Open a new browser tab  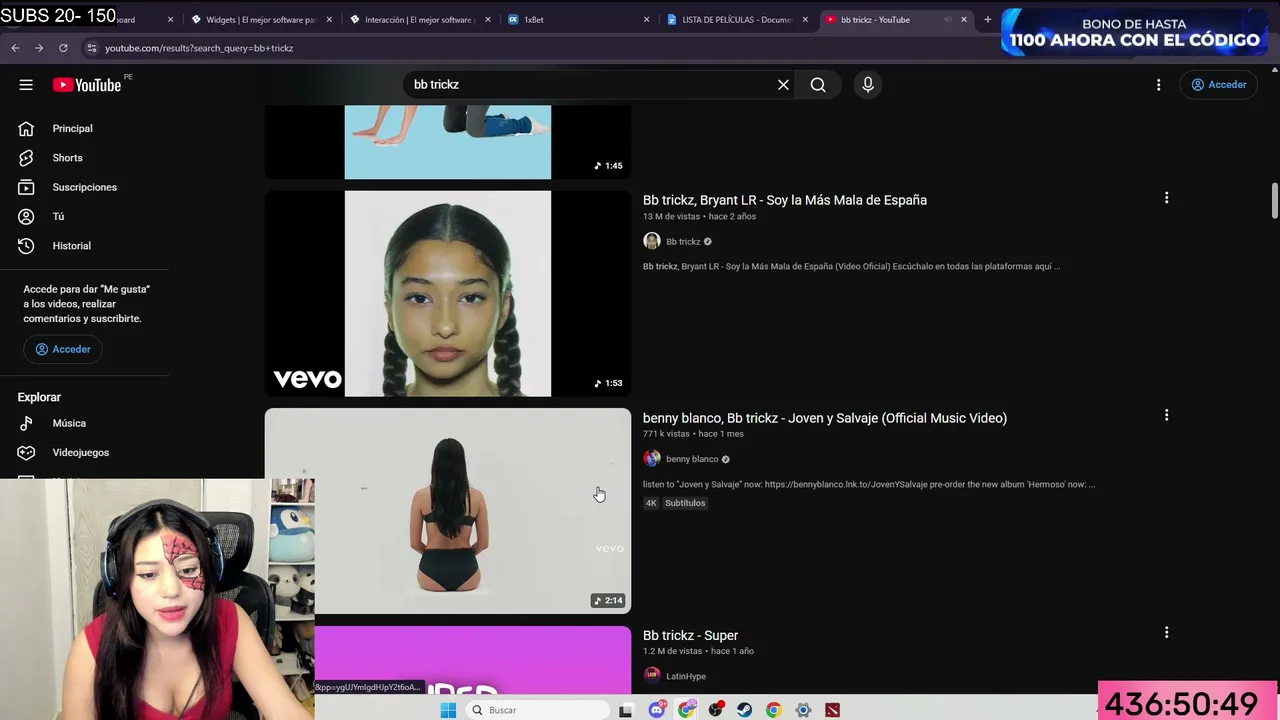click(988, 19)
